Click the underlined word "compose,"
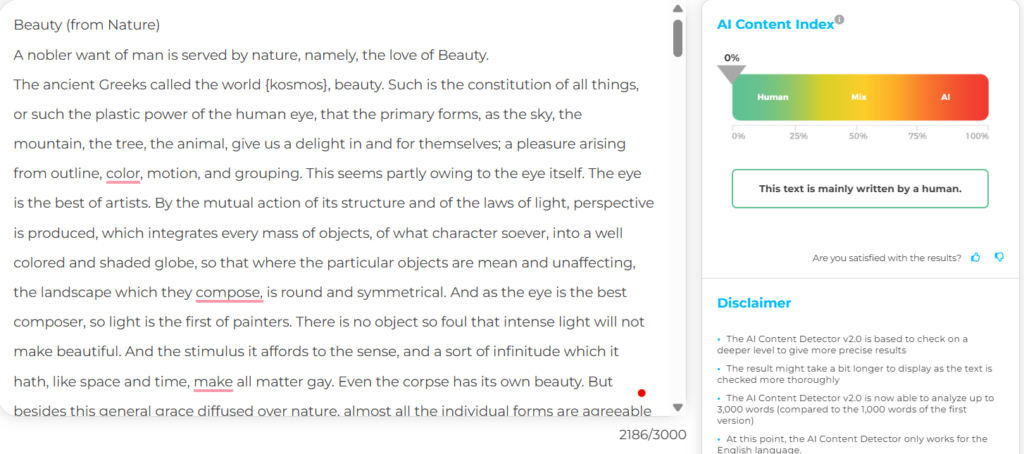 [229, 292]
